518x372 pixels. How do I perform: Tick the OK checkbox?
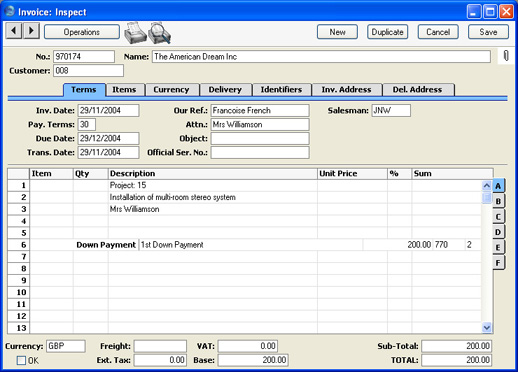click(x=21, y=360)
